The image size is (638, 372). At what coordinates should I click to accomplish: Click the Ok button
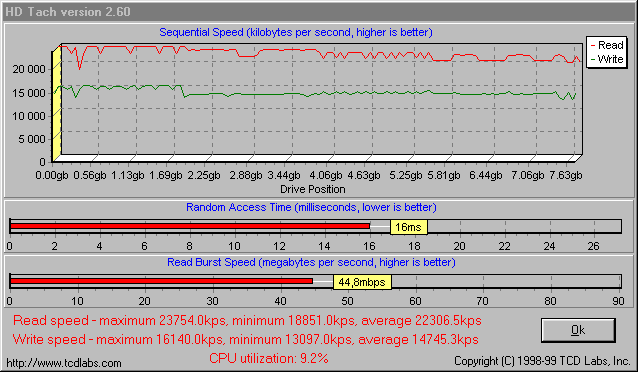pyautogui.click(x=578, y=330)
